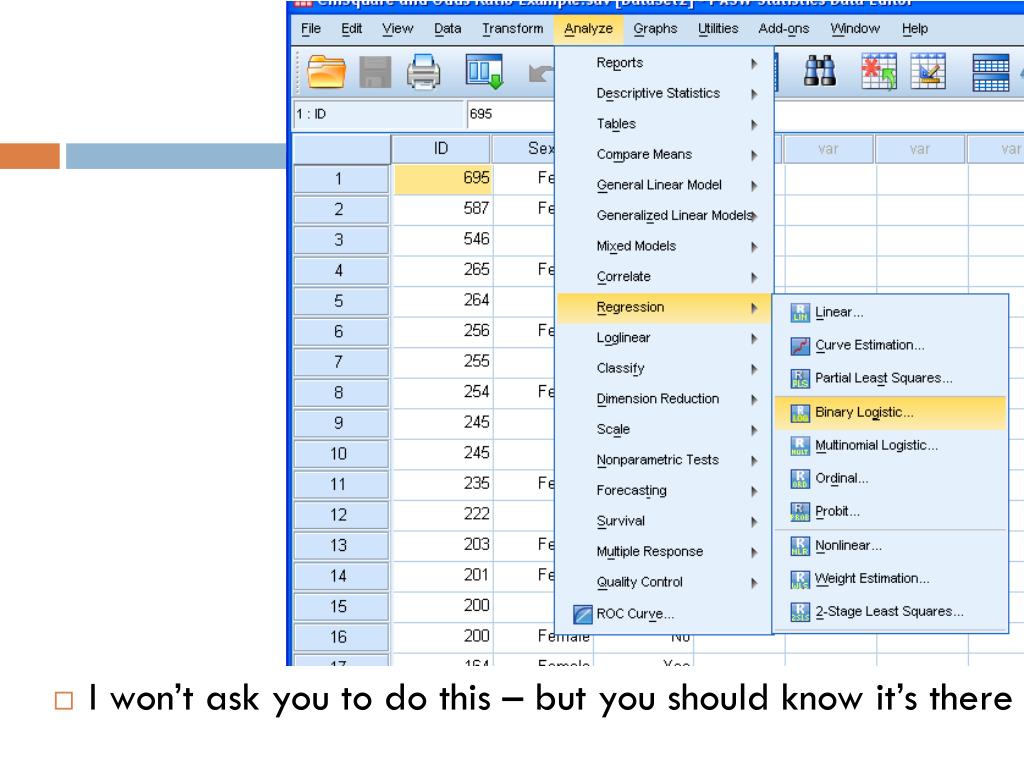Open the Edit menu
1024x768 pixels.
[x=351, y=29]
